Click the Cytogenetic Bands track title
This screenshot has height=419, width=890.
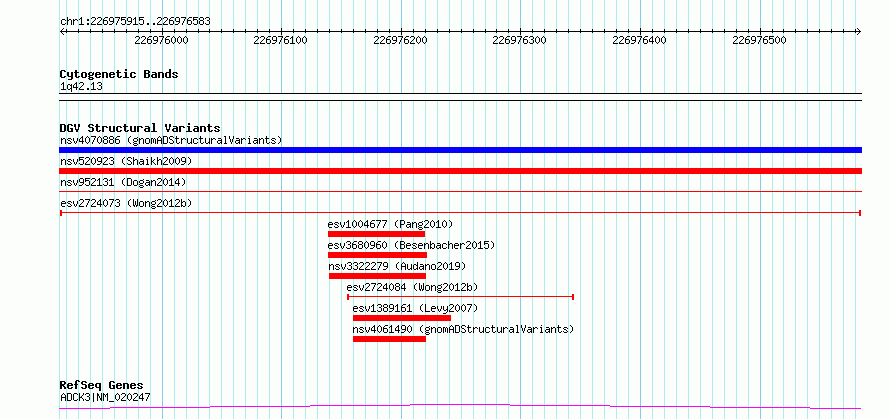119,74
